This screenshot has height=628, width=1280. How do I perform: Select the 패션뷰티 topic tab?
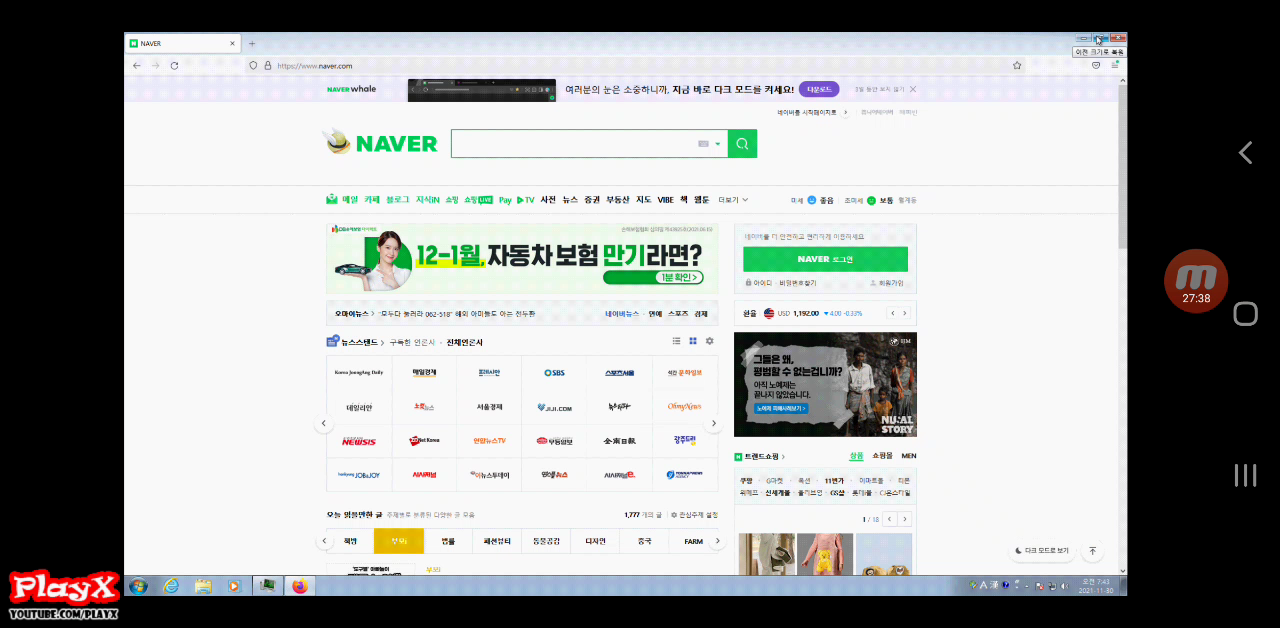[497, 541]
